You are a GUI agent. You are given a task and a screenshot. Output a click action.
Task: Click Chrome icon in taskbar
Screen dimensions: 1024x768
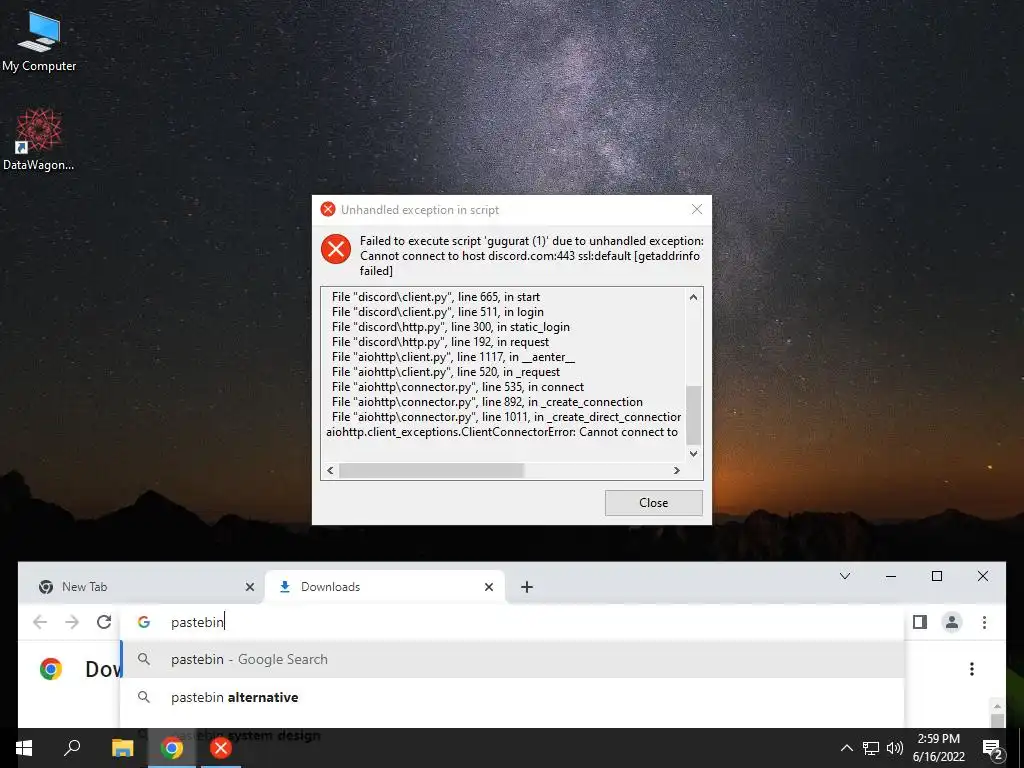tap(172, 748)
